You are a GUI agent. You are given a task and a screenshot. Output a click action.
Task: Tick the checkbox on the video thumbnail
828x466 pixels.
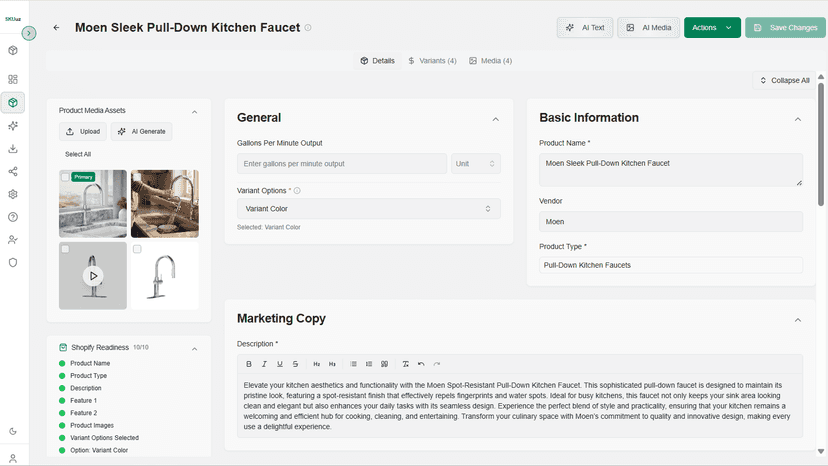[x=65, y=249]
